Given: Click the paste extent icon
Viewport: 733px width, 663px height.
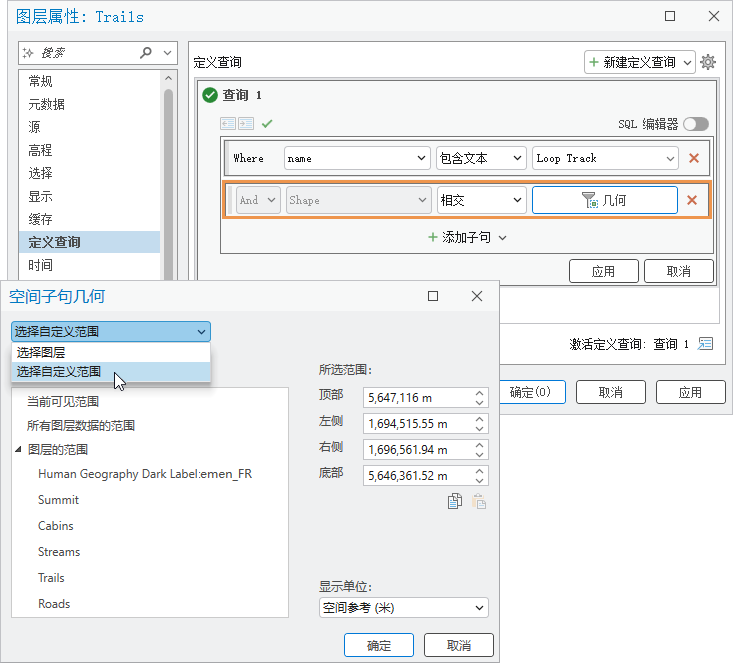Looking at the screenshot, I should pyautogui.click(x=479, y=502).
